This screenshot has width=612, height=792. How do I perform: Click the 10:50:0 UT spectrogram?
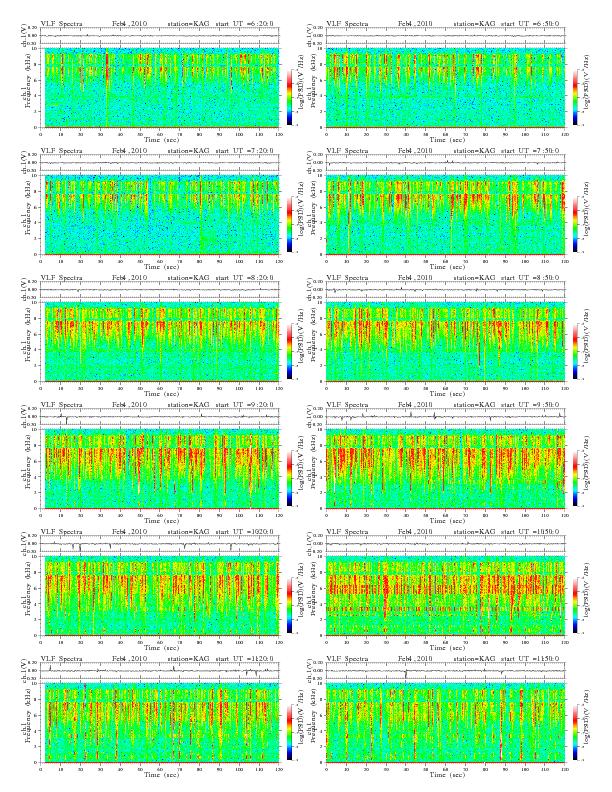pyautogui.click(x=445, y=596)
